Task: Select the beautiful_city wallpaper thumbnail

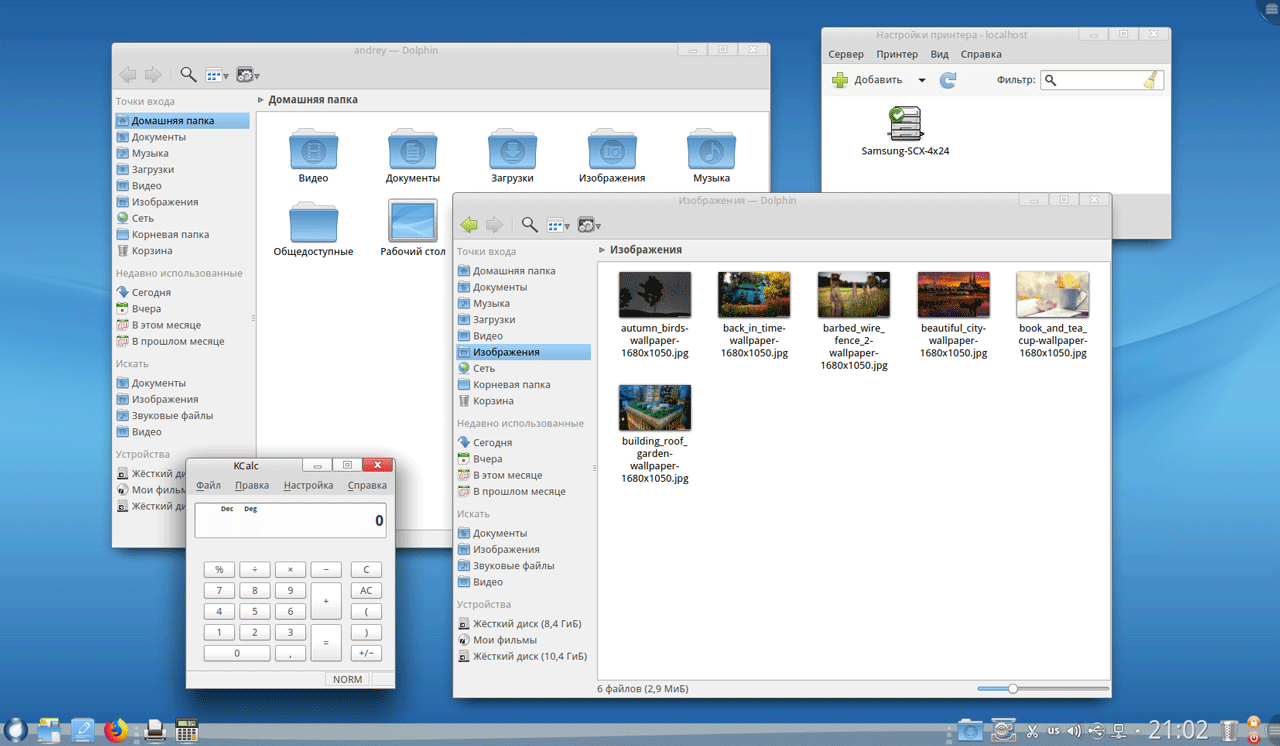Action: coord(953,294)
